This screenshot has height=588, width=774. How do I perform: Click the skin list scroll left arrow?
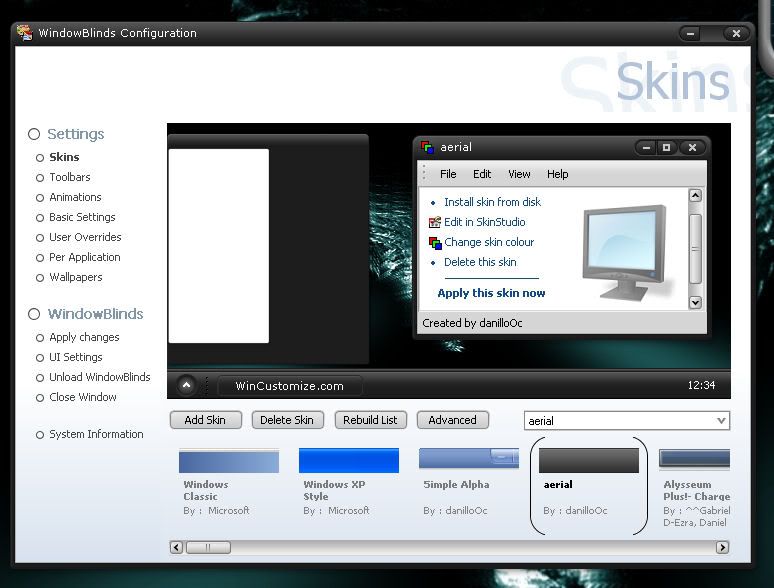[176, 547]
